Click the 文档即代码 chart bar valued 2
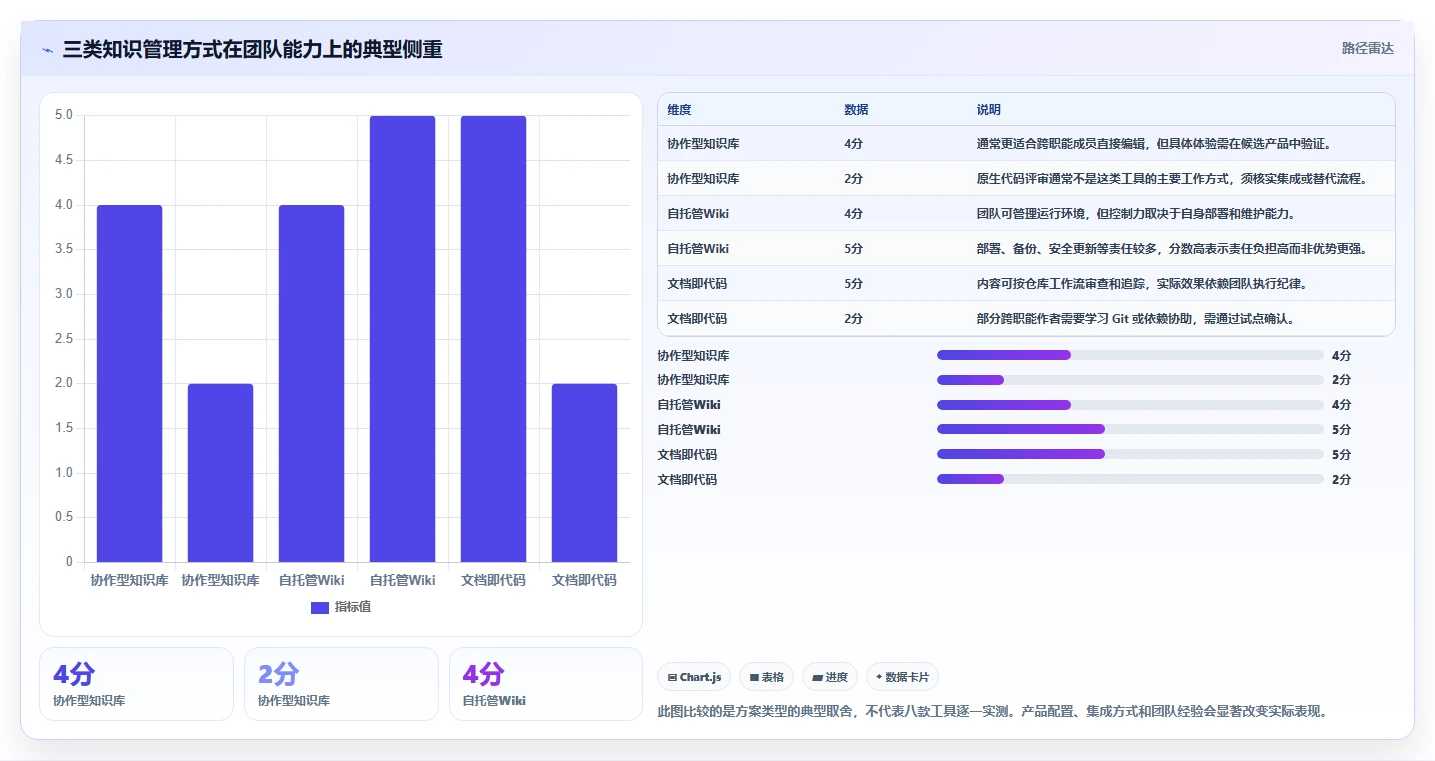 click(x=584, y=473)
